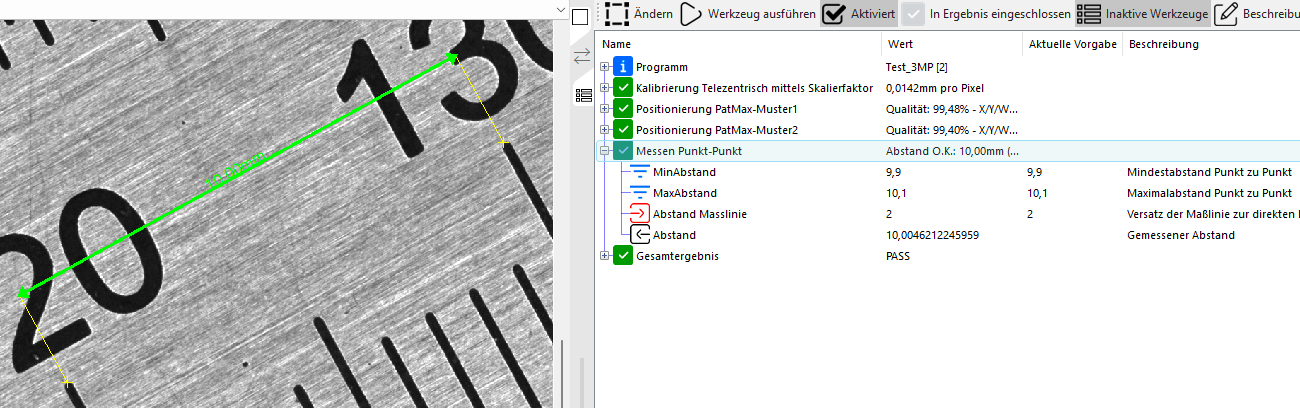
Task: Click the red Abstand Masslinie input icon
Action: coord(640,214)
